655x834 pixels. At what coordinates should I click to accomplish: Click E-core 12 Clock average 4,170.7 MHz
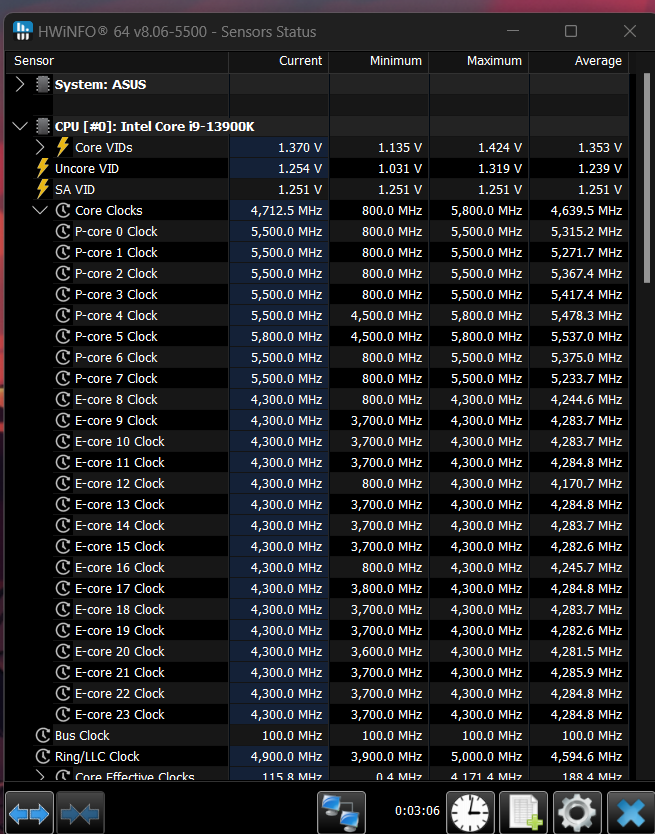[586, 483]
